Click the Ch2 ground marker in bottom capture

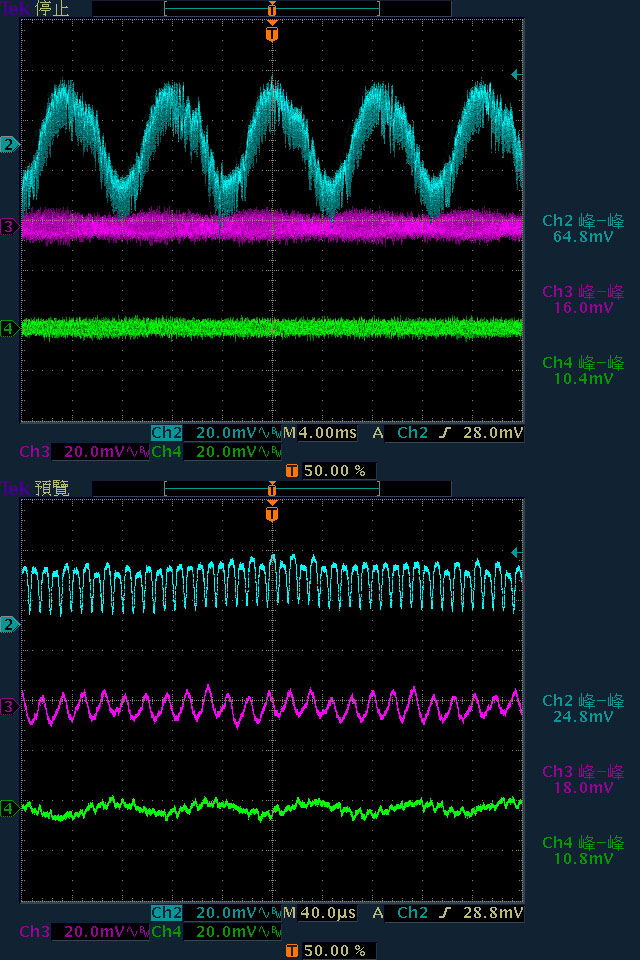coord(9,624)
